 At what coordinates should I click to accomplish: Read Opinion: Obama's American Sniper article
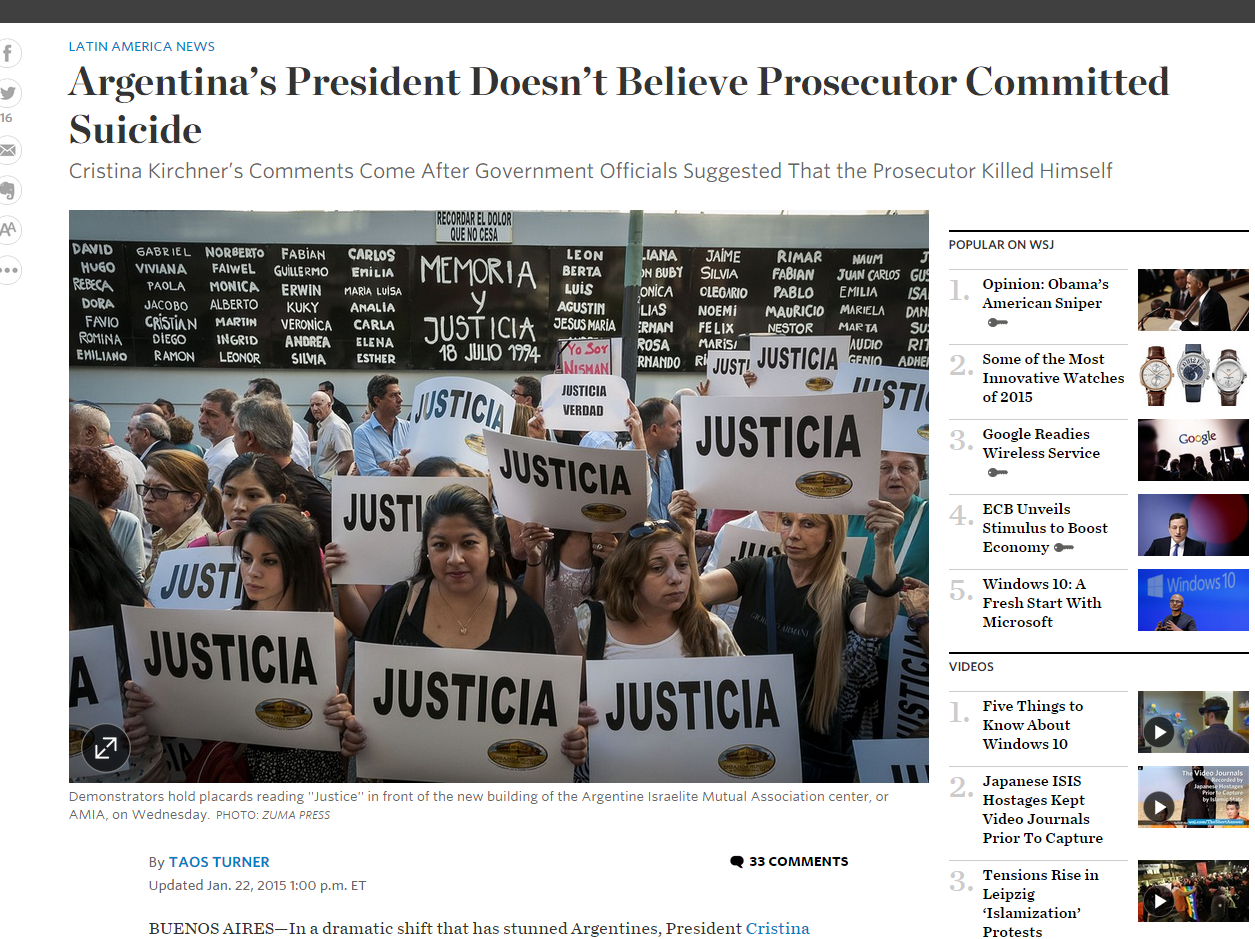tap(1045, 294)
